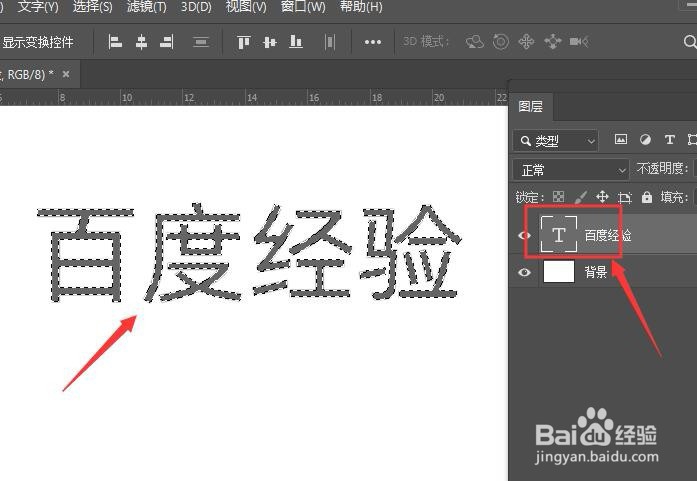Open more align options (three dots)

373,42
